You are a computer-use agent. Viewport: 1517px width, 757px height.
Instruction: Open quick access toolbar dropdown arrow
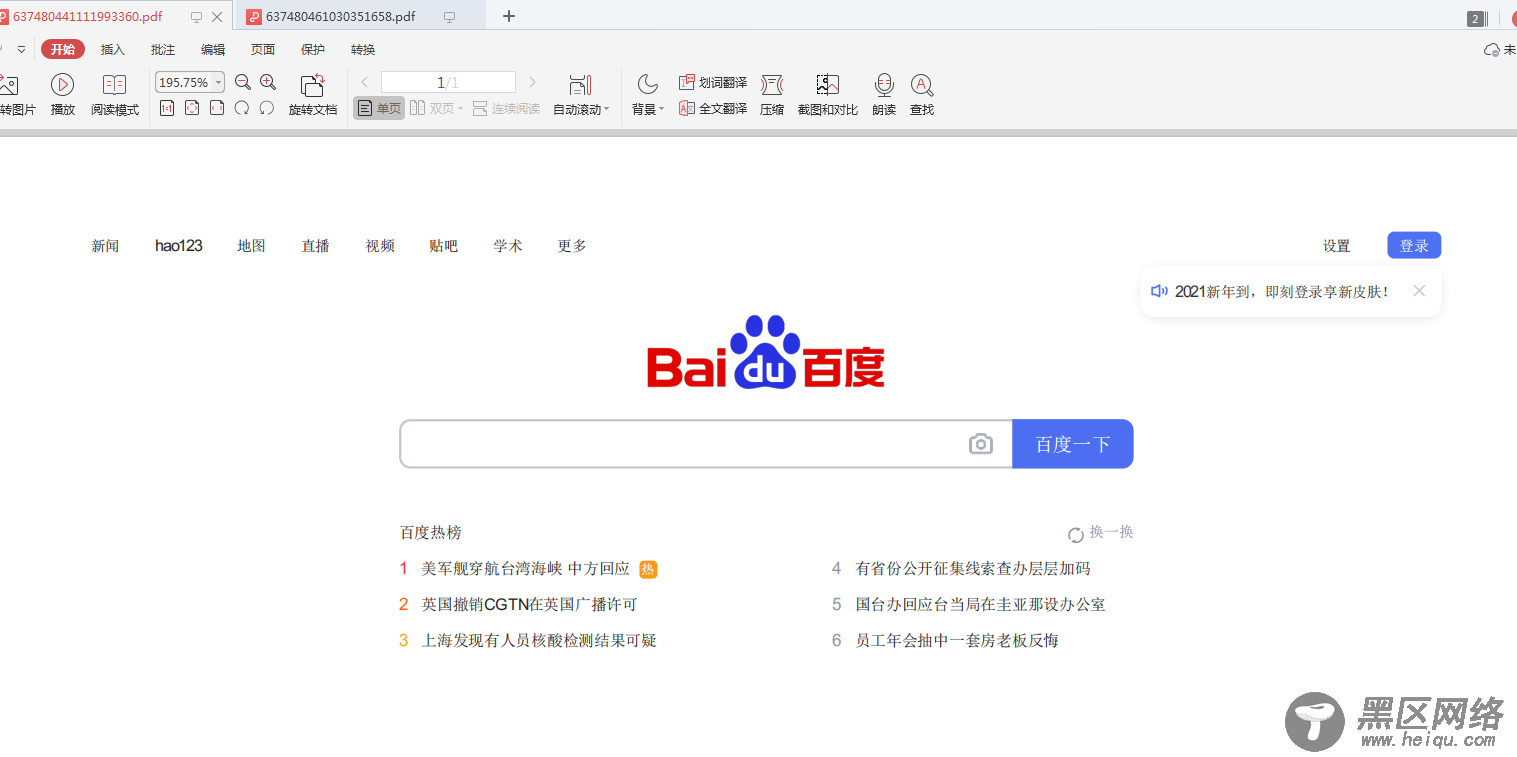click(x=21, y=49)
